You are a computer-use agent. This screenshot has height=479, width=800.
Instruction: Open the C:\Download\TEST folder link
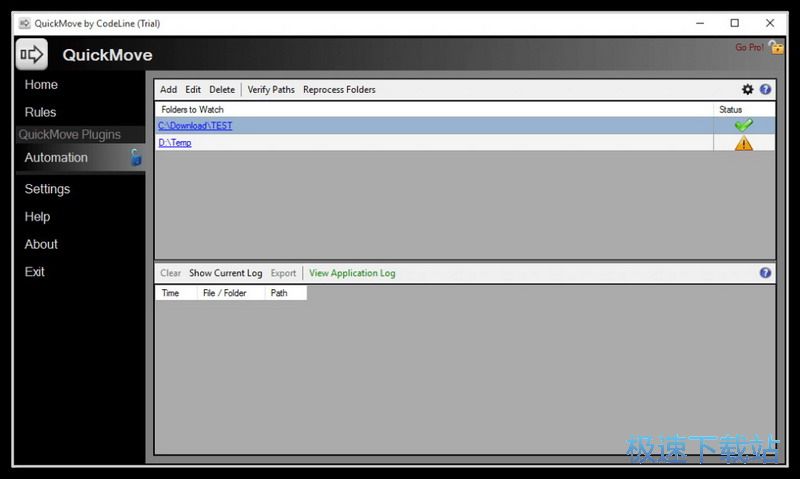click(x=195, y=126)
